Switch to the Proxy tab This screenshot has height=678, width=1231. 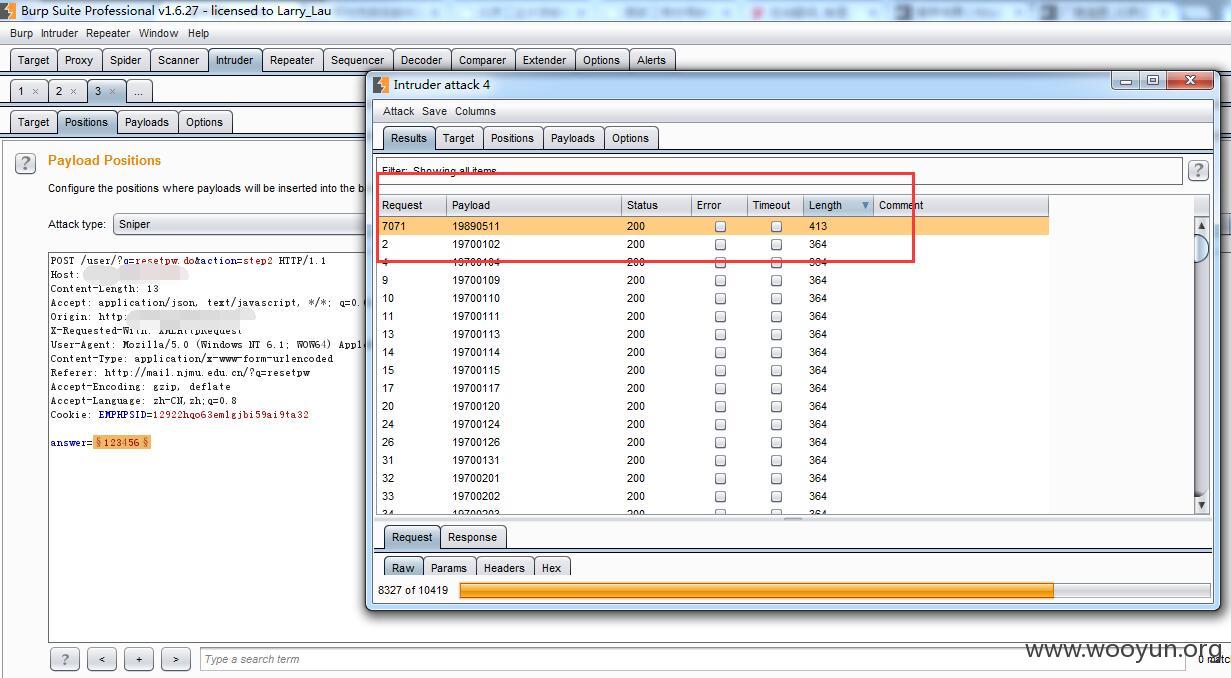79,60
